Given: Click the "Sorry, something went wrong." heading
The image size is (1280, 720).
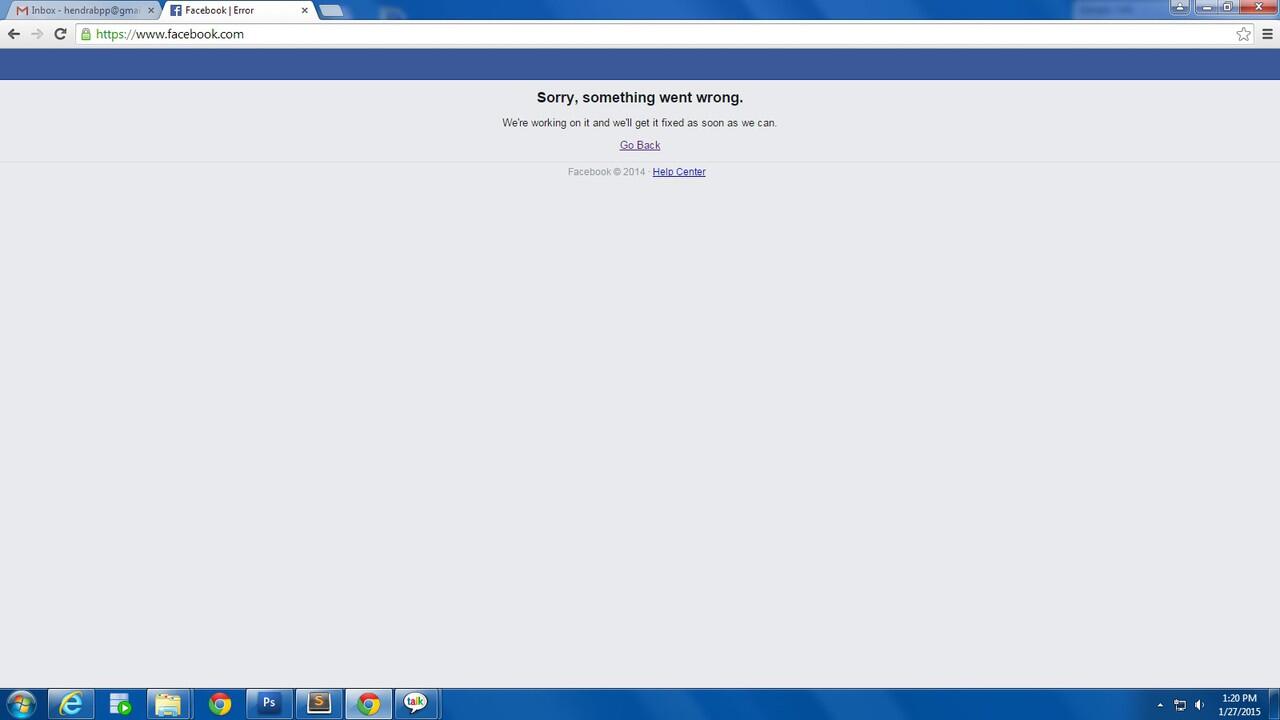Looking at the screenshot, I should [640, 98].
